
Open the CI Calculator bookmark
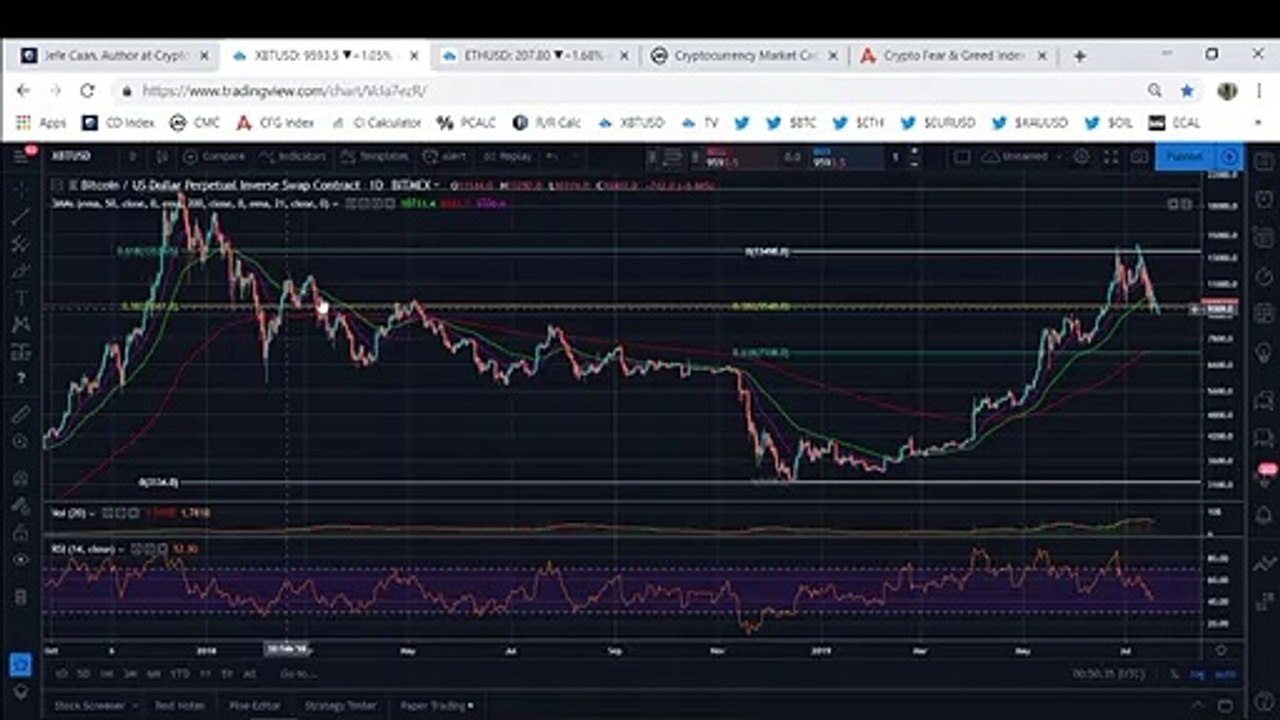(x=376, y=123)
